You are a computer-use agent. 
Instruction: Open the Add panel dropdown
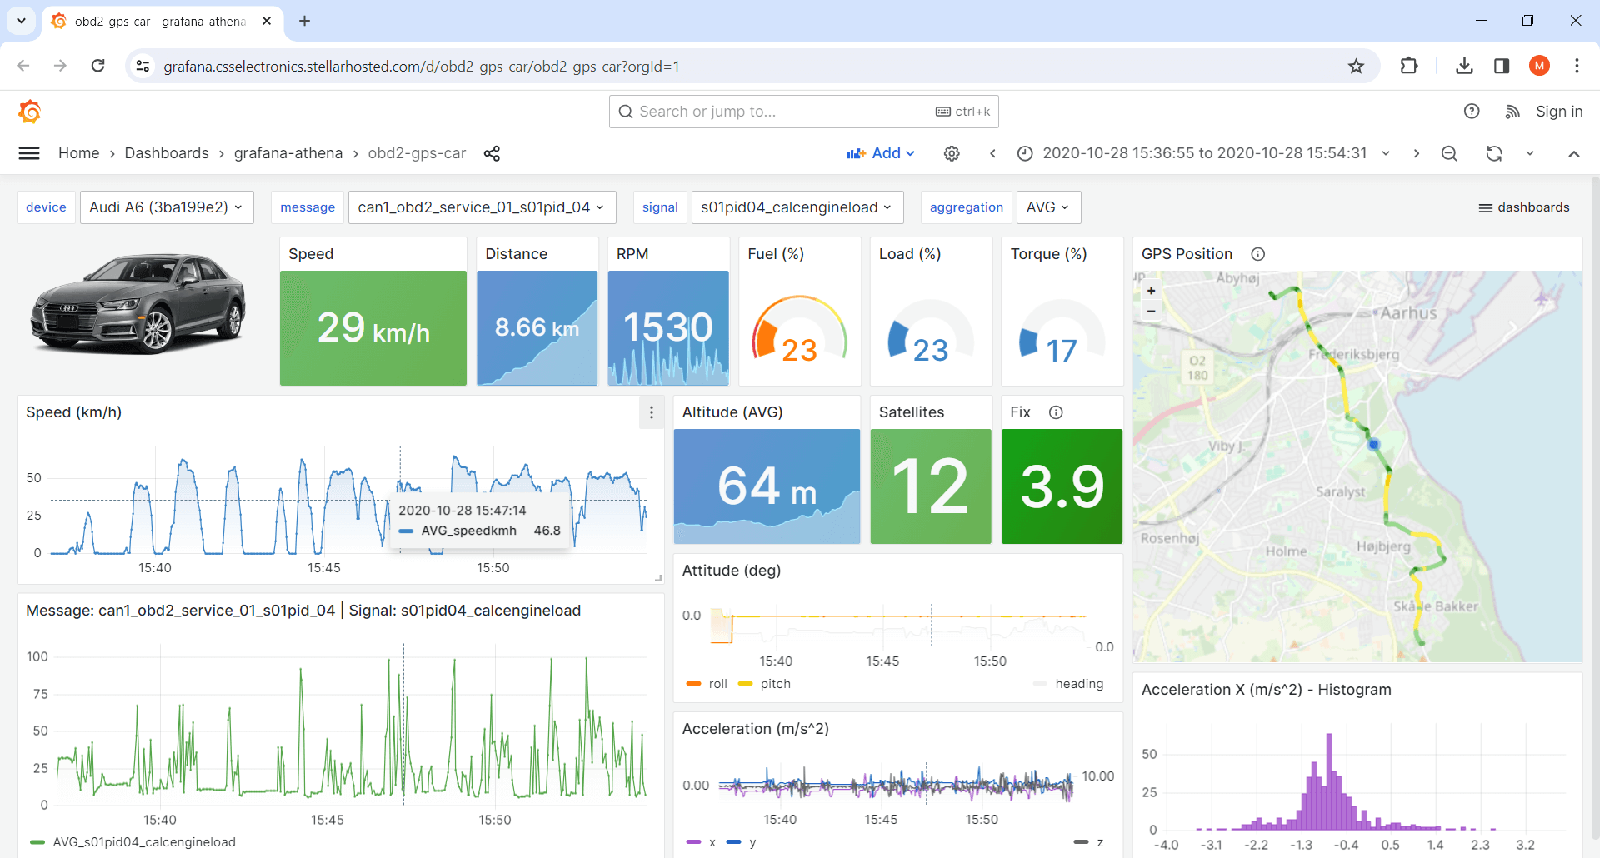(881, 153)
